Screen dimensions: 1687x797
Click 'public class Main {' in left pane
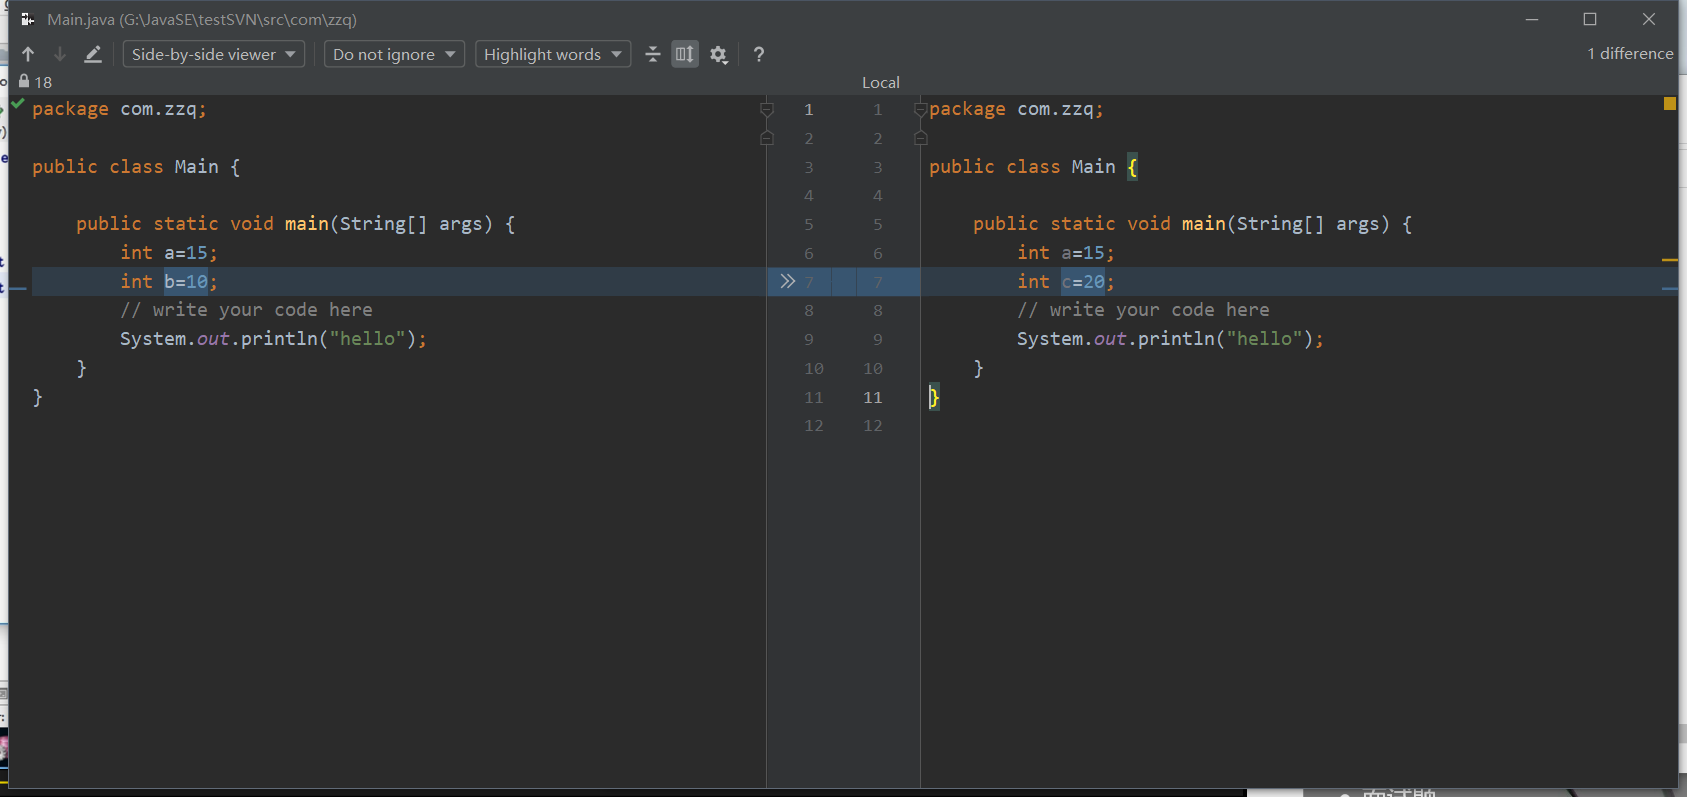(136, 166)
